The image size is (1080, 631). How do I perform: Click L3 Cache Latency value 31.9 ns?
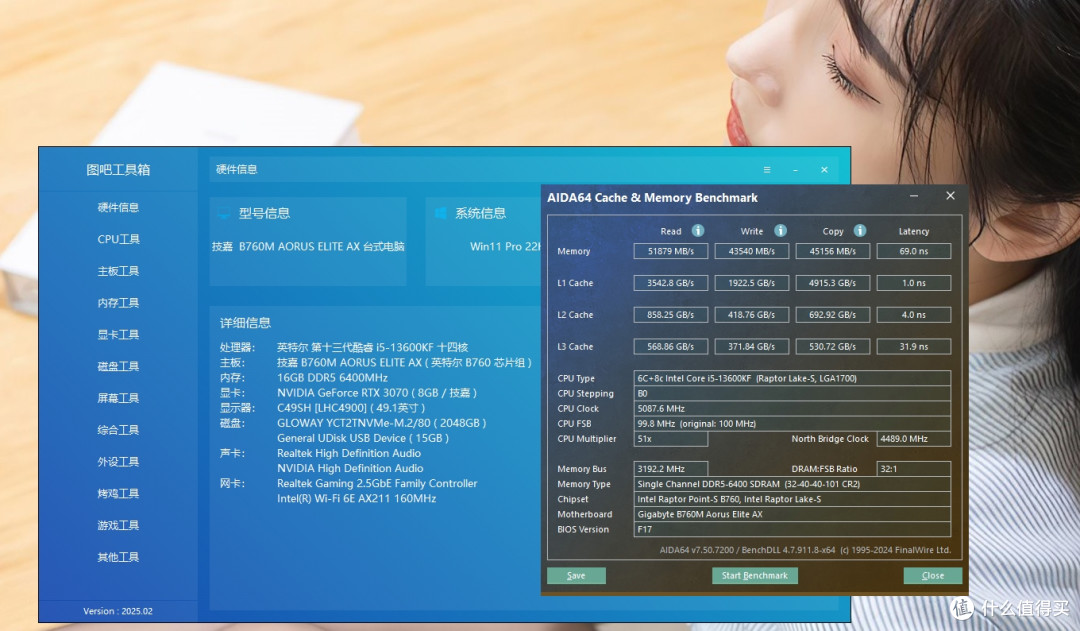click(914, 346)
